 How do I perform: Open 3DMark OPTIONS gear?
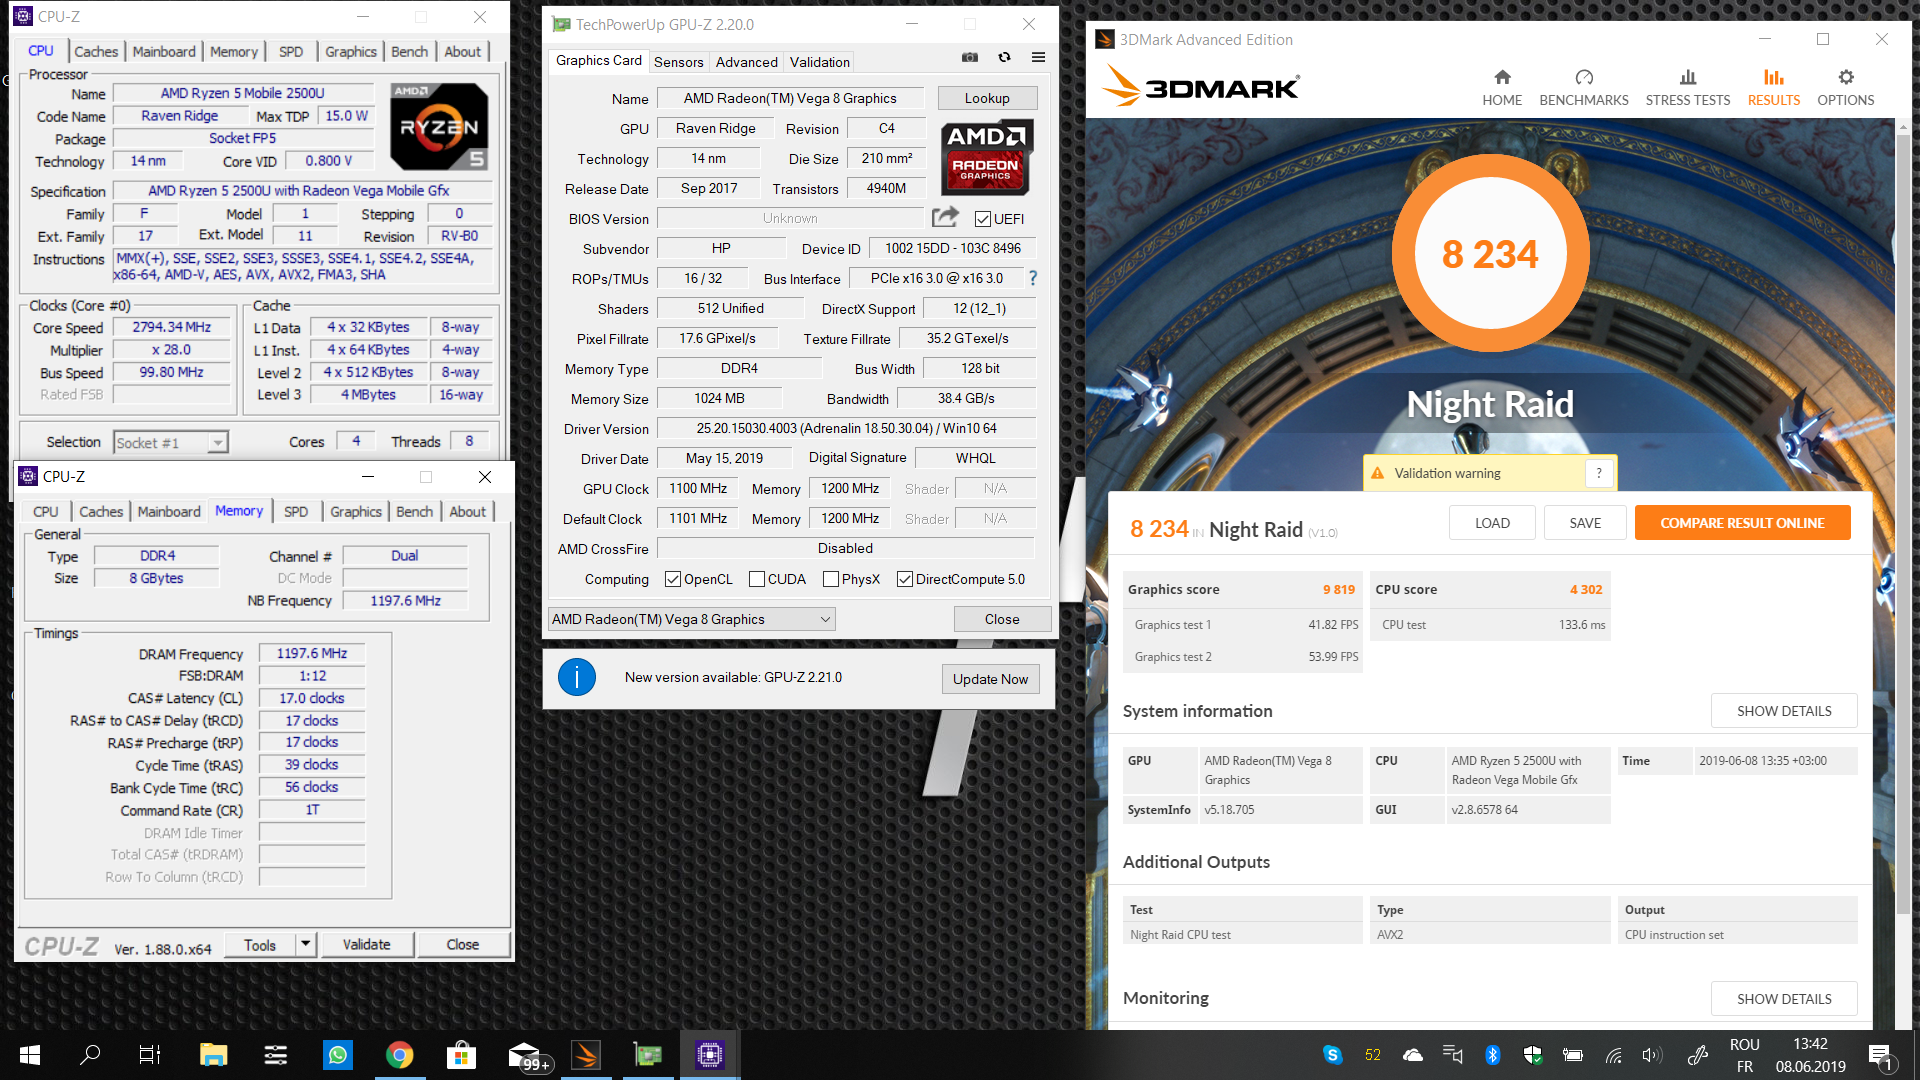pos(1846,88)
